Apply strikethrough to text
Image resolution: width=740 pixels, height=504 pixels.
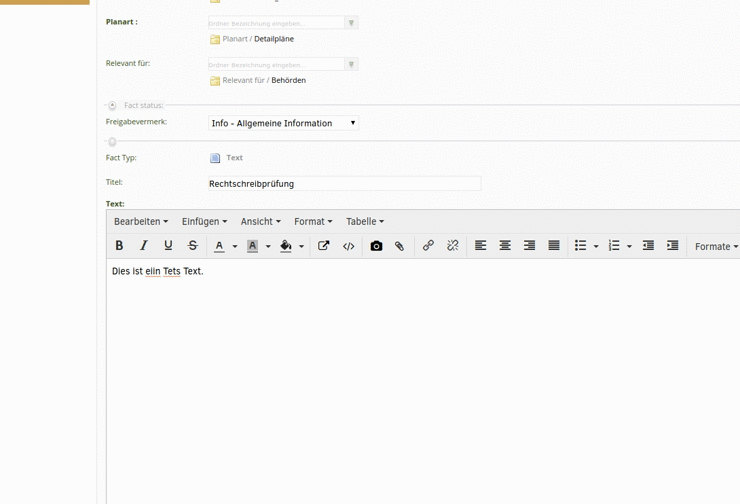tap(192, 246)
